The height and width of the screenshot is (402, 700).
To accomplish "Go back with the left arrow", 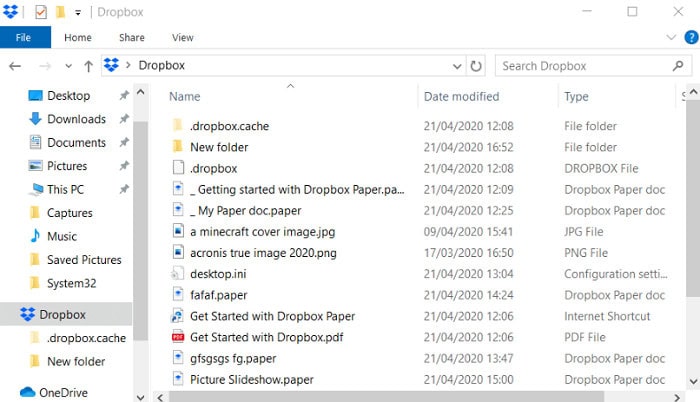I will tap(15, 66).
